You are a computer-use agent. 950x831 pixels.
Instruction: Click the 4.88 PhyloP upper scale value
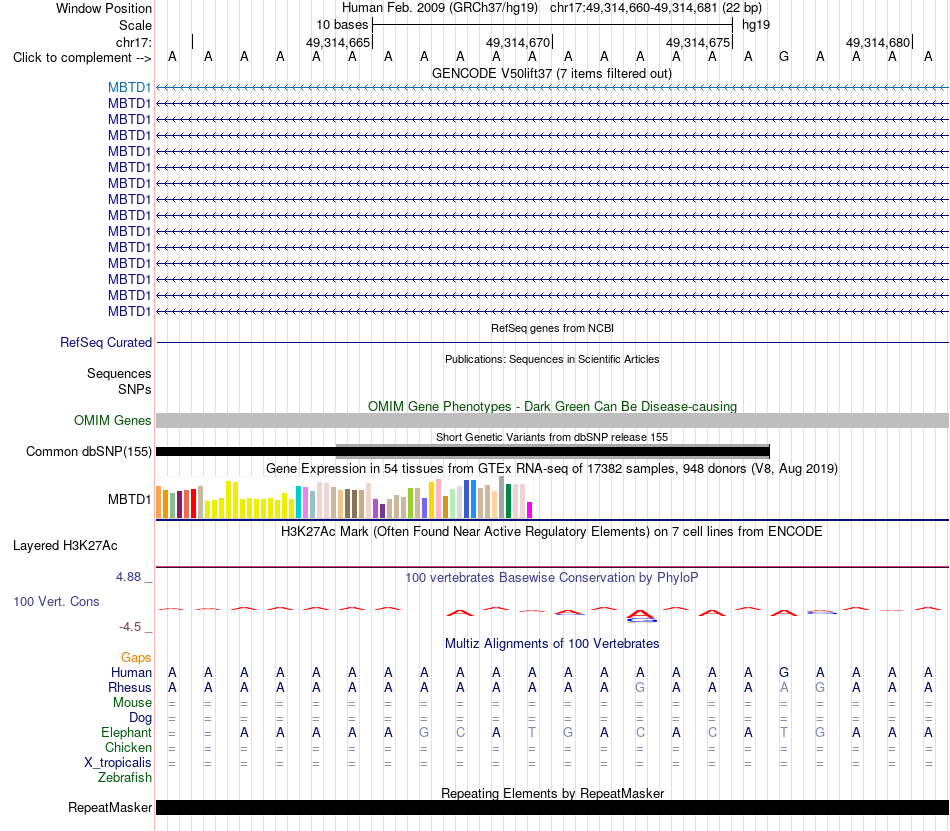click(x=128, y=577)
